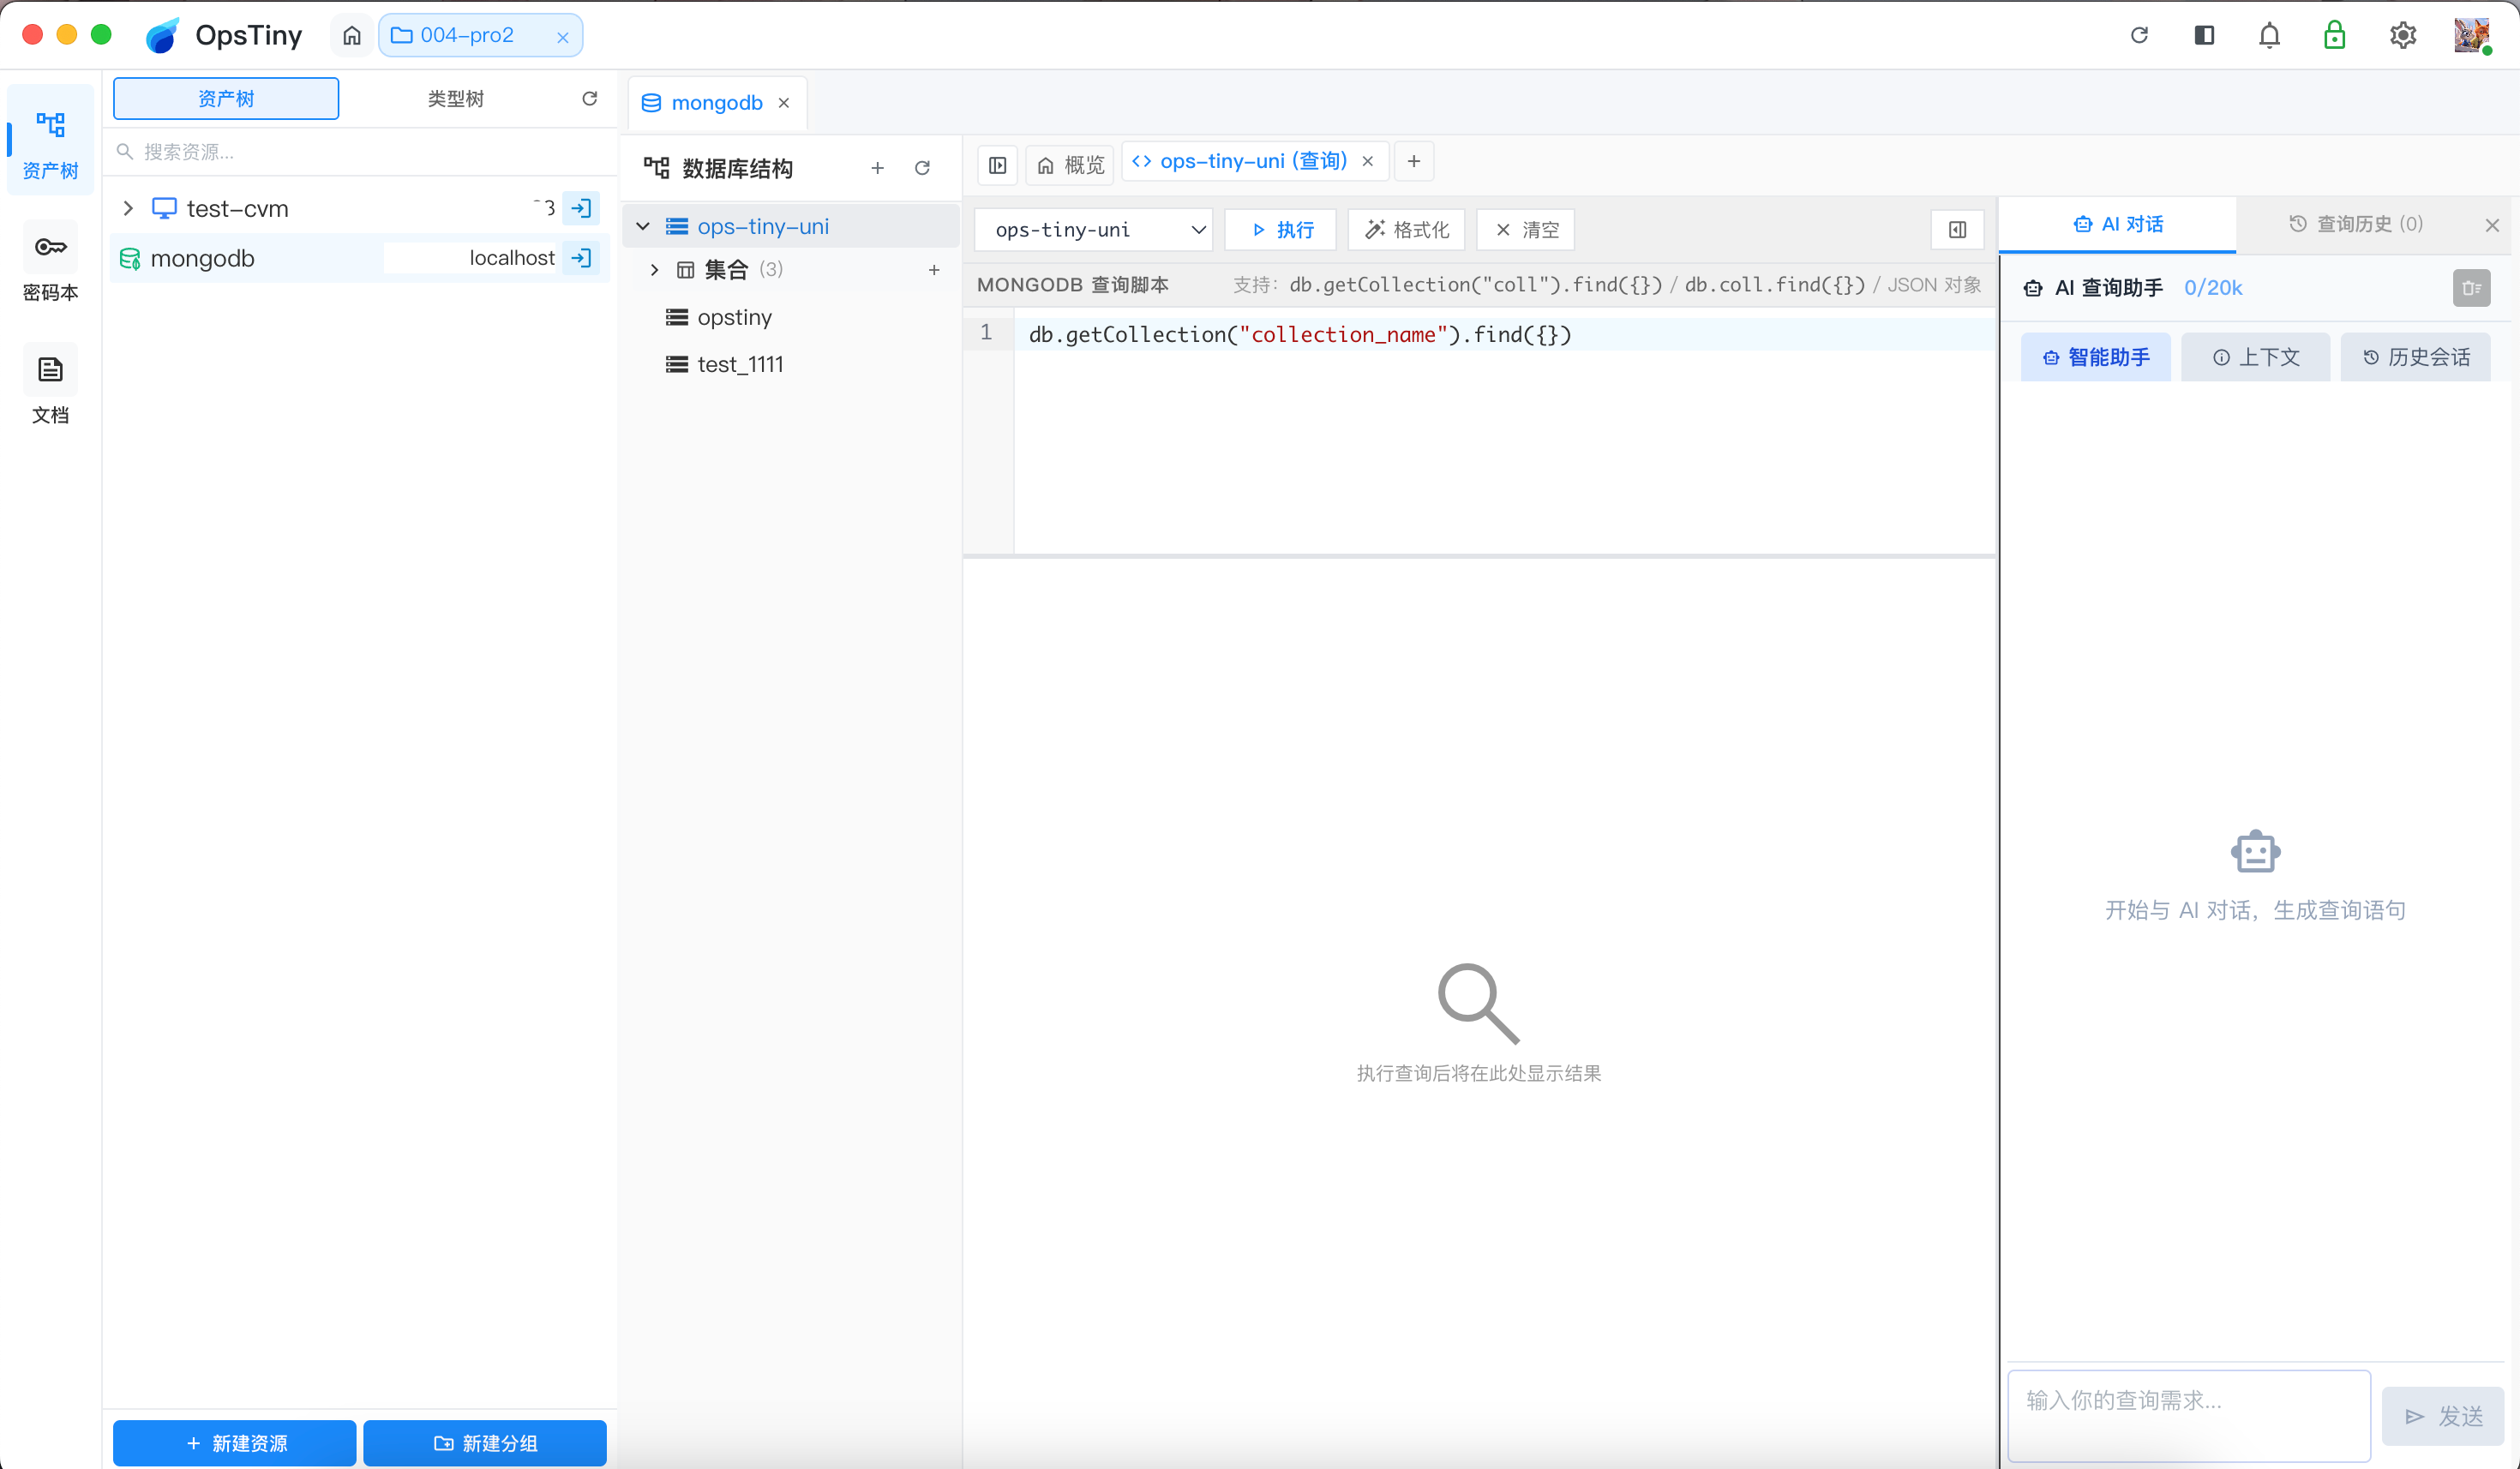Expand the test-cvm tree node
Image resolution: width=2520 pixels, height=1469 pixels.
(x=128, y=208)
